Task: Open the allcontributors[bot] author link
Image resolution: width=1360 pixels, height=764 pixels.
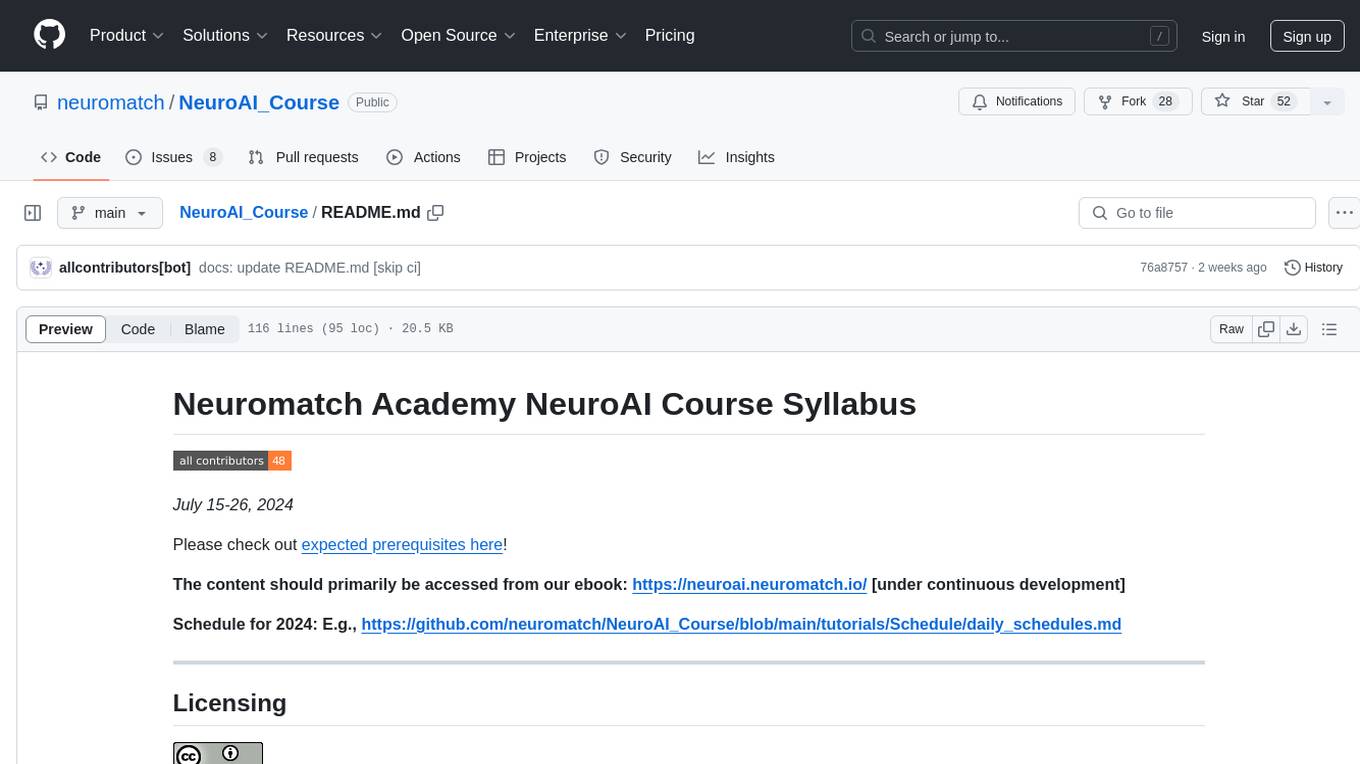Action: tap(125, 268)
